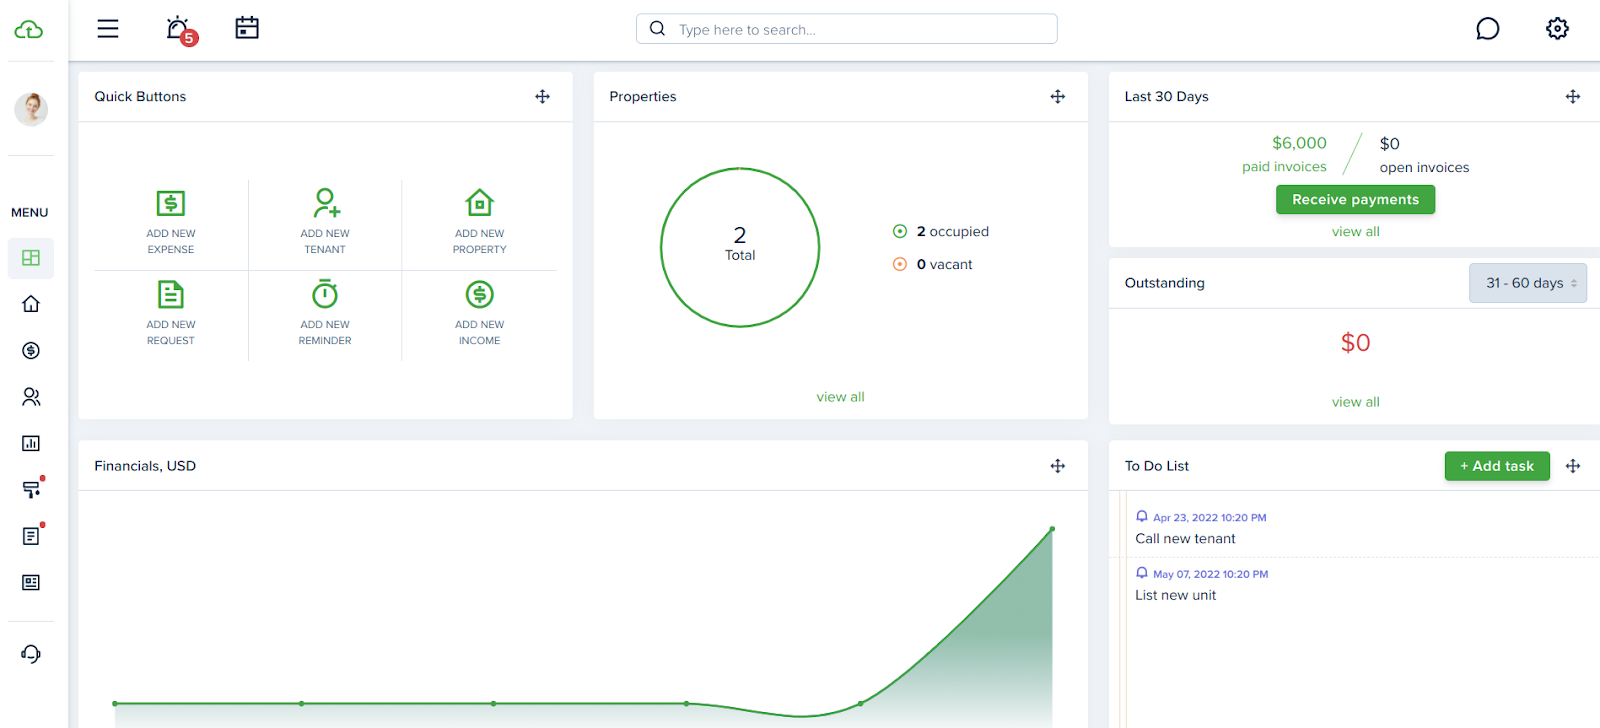Click the 2 occupied legend item

click(x=941, y=232)
